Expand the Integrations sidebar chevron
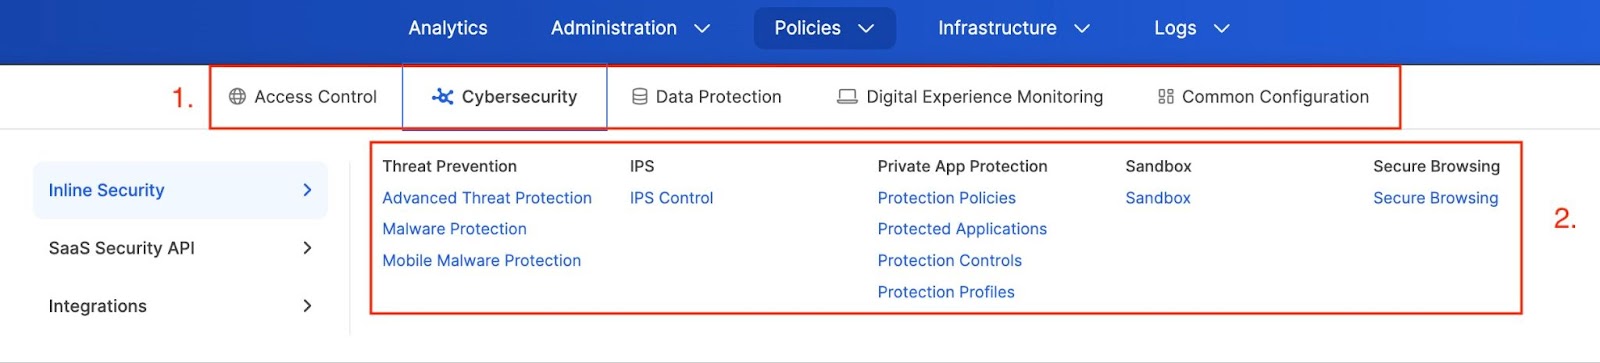This screenshot has width=1600, height=363. [x=307, y=306]
